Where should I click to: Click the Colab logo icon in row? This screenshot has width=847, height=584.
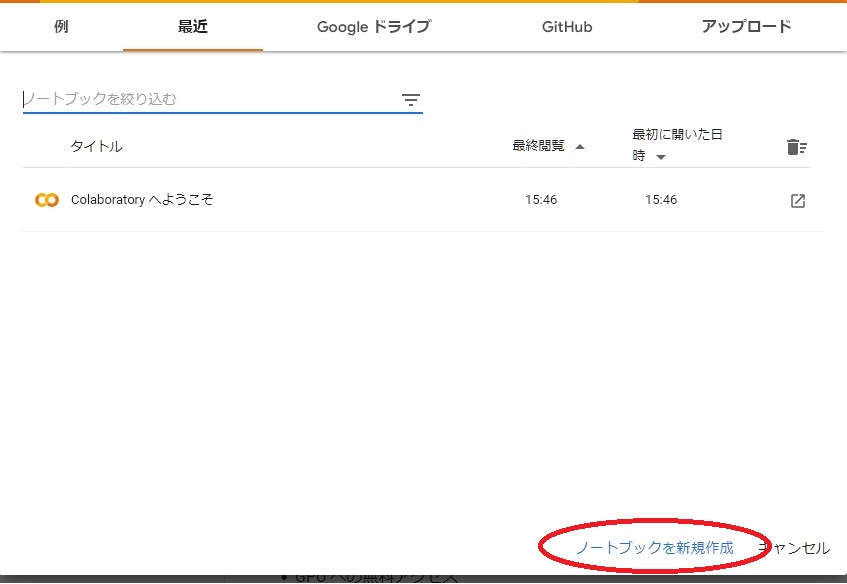(46, 200)
